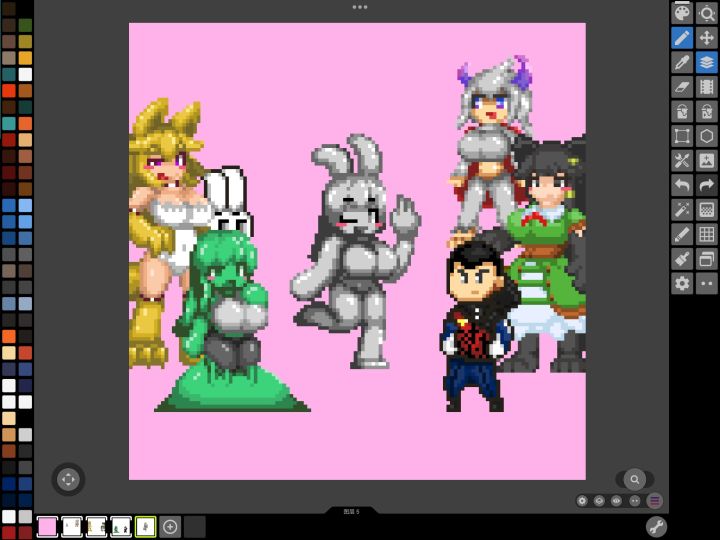This screenshot has width=720, height=540.
Task: Click the two-dot layer options button
Action: pyautogui.click(x=635, y=501)
